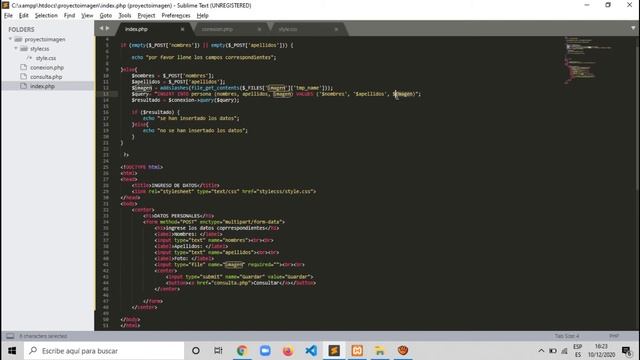Open the notification center icon
This screenshot has width=640, height=360.
click(627, 351)
